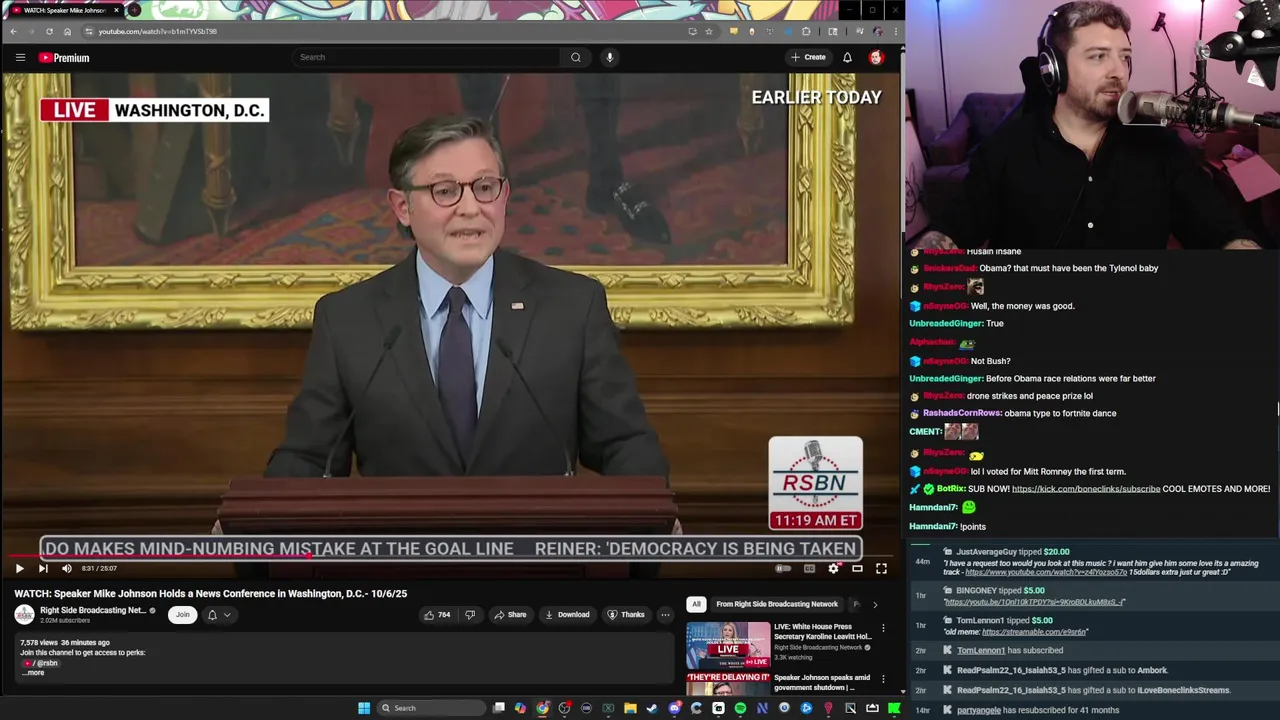Play the video
1280x720 pixels.
click(19, 568)
